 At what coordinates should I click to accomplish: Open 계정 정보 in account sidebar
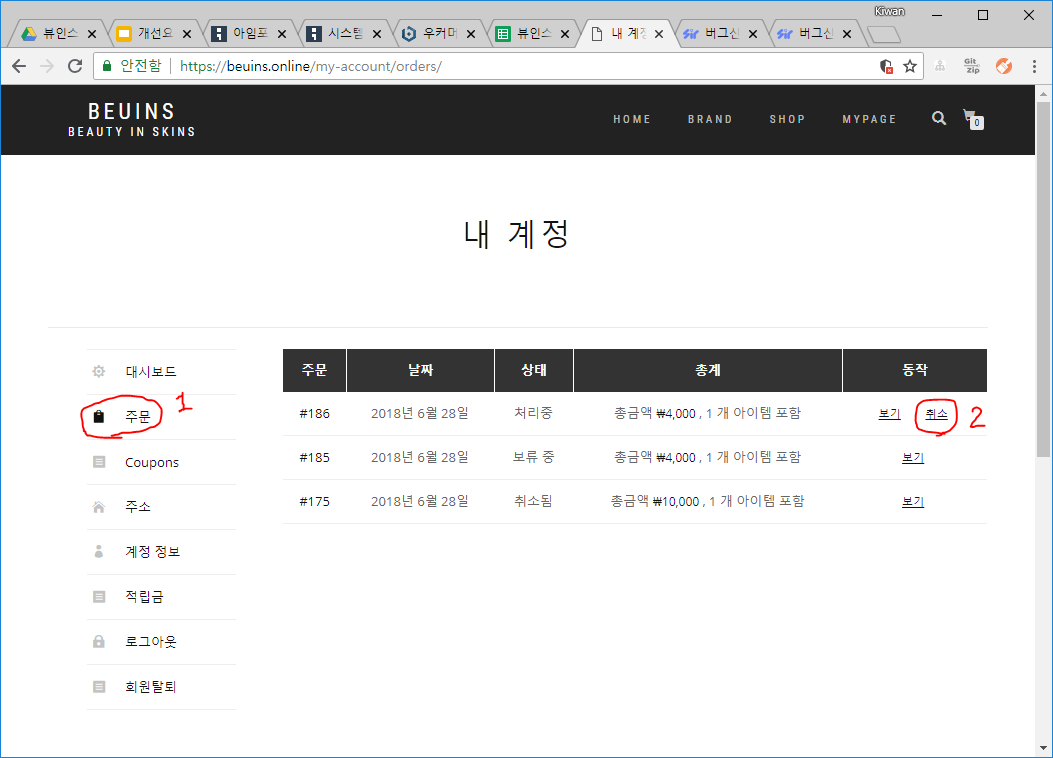(x=152, y=551)
